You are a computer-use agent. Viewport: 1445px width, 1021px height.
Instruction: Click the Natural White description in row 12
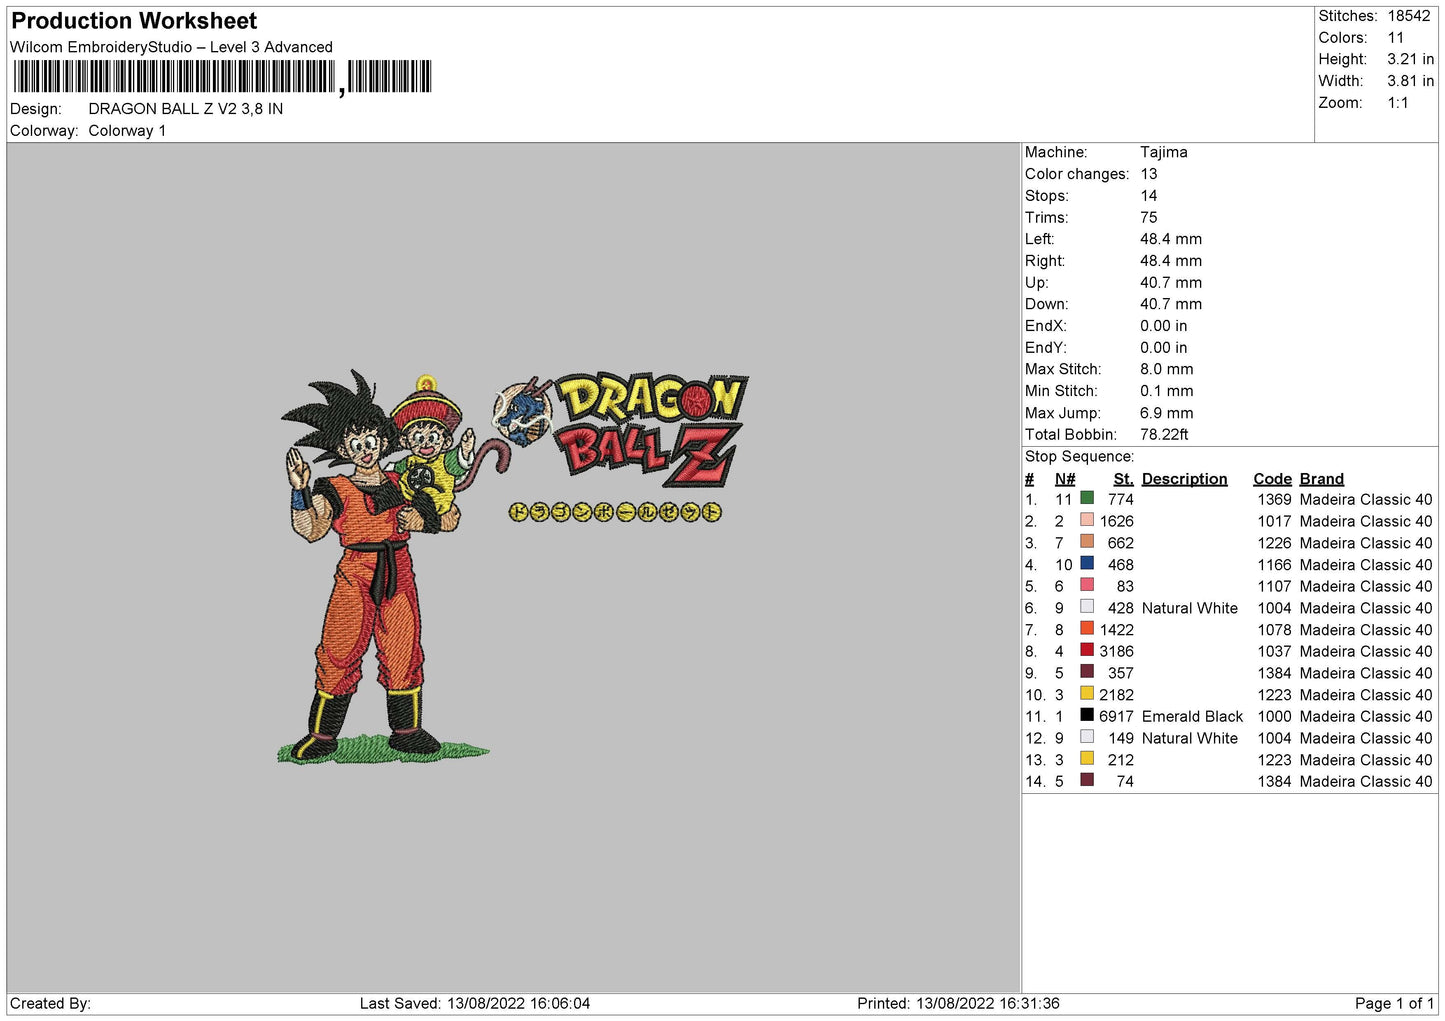click(x=1190, y=738)
